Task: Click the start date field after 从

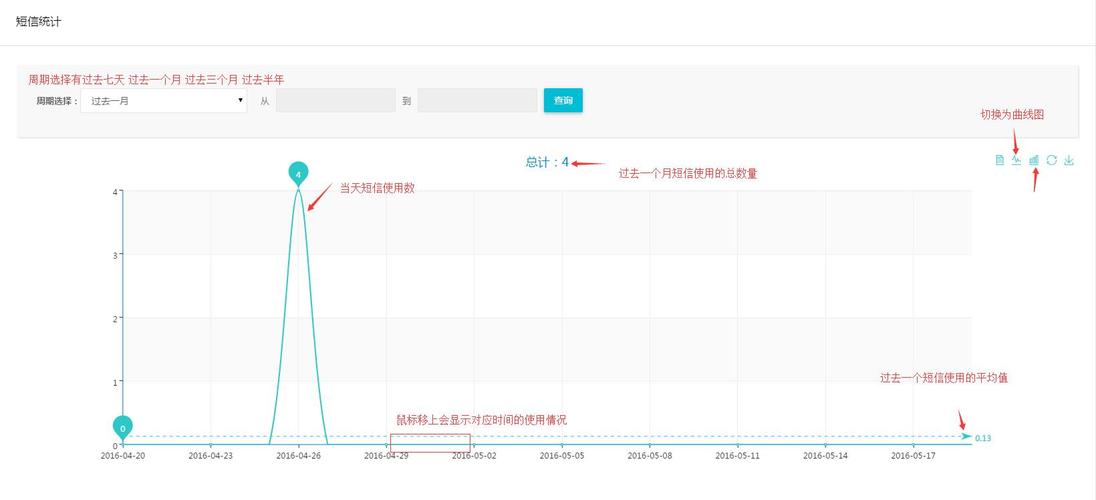Action: [336, 101]
